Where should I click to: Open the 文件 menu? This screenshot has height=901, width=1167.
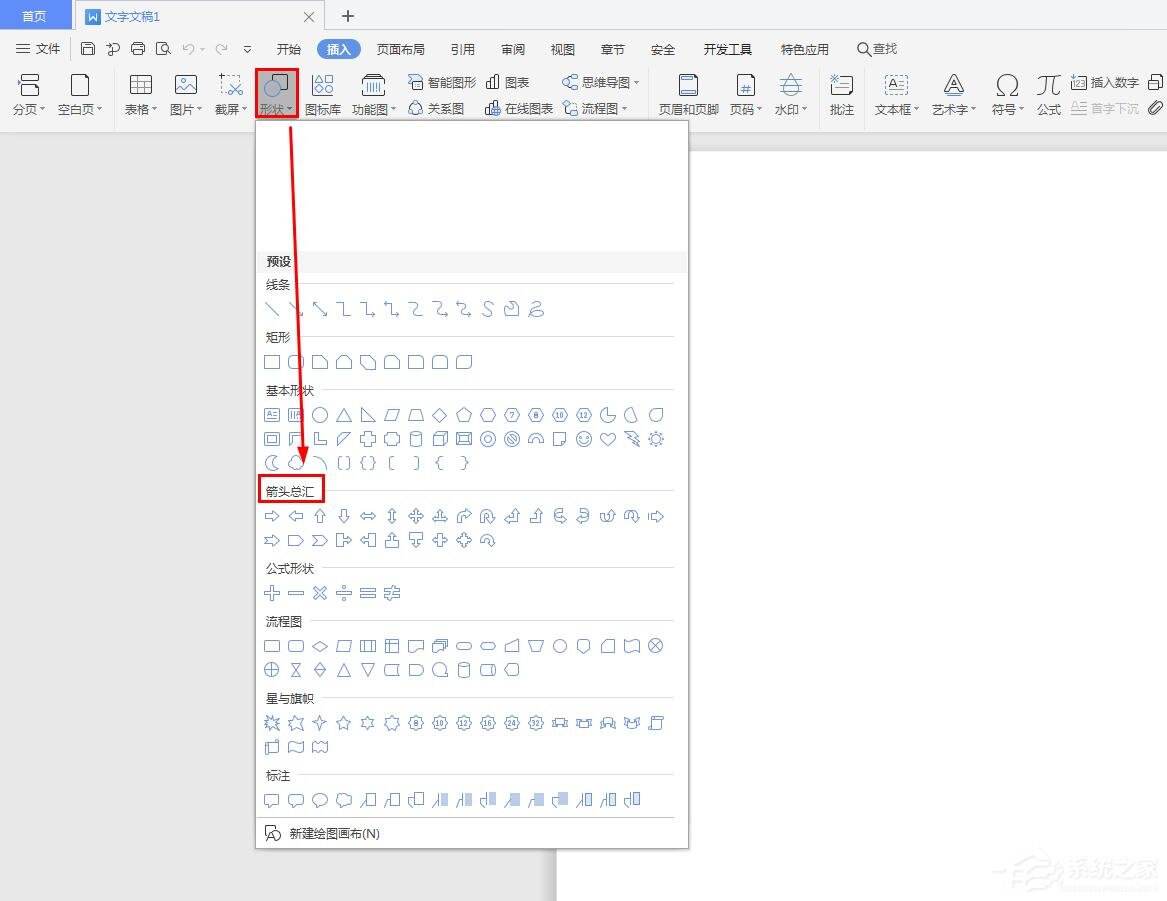(x=39, y=48)
